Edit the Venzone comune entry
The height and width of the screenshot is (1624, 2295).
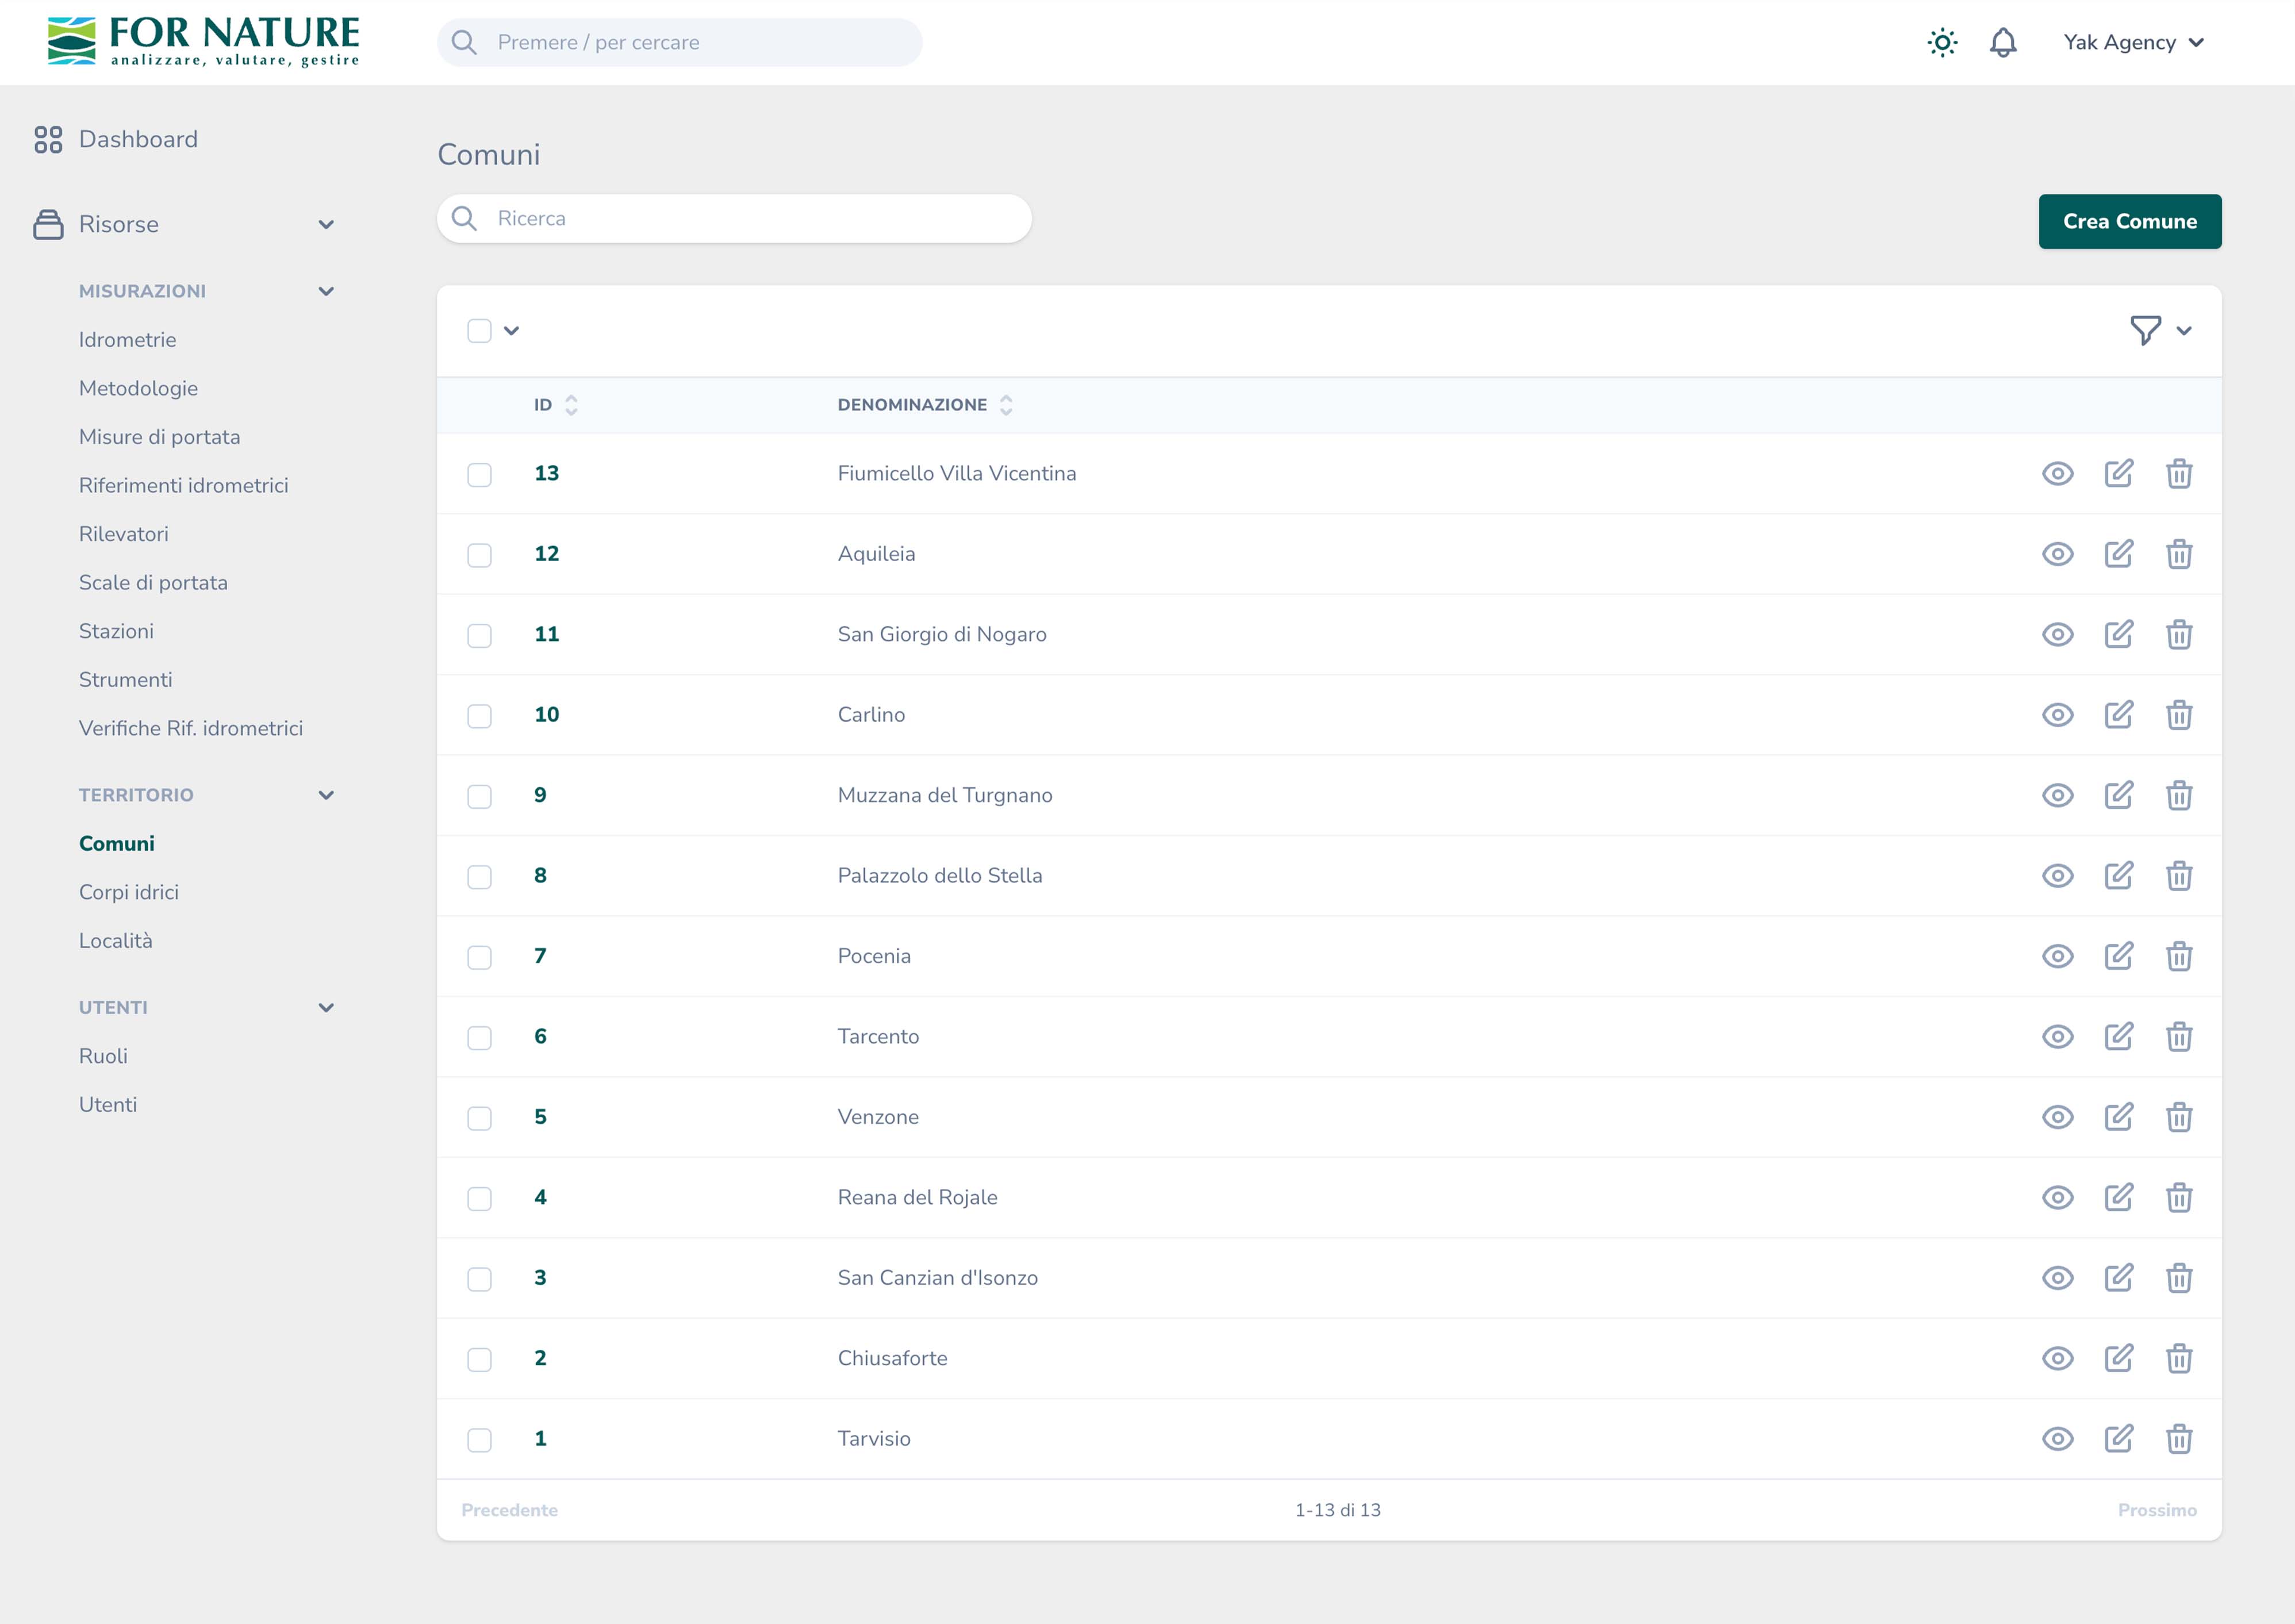(x=2118, y=1117)
